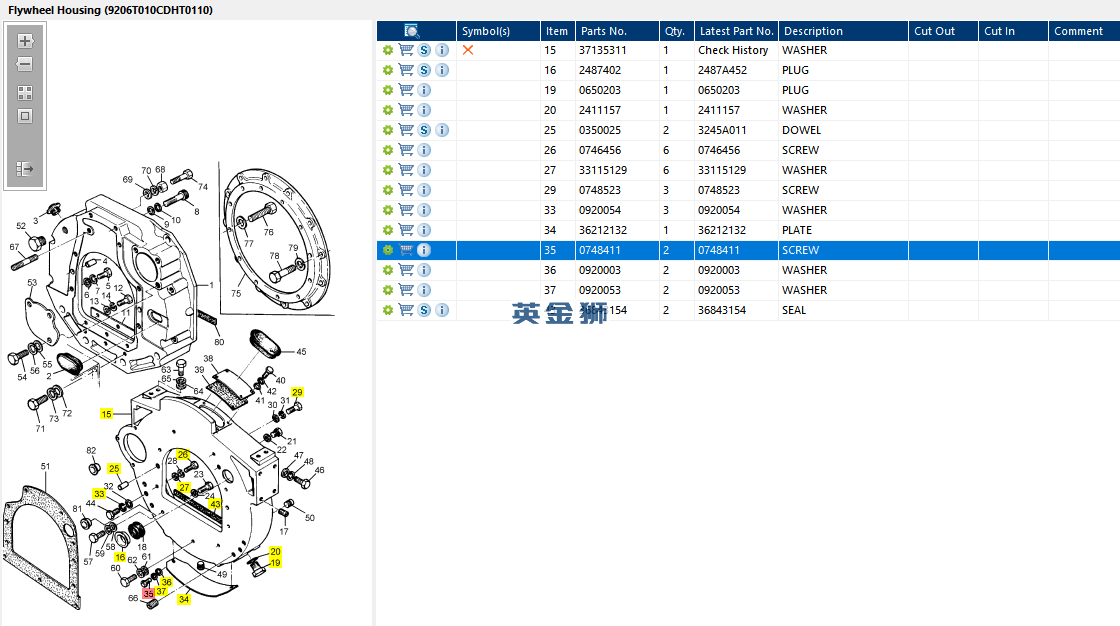
Task: Click the Check History text for item 15
Action: click(x=733, y=50)
